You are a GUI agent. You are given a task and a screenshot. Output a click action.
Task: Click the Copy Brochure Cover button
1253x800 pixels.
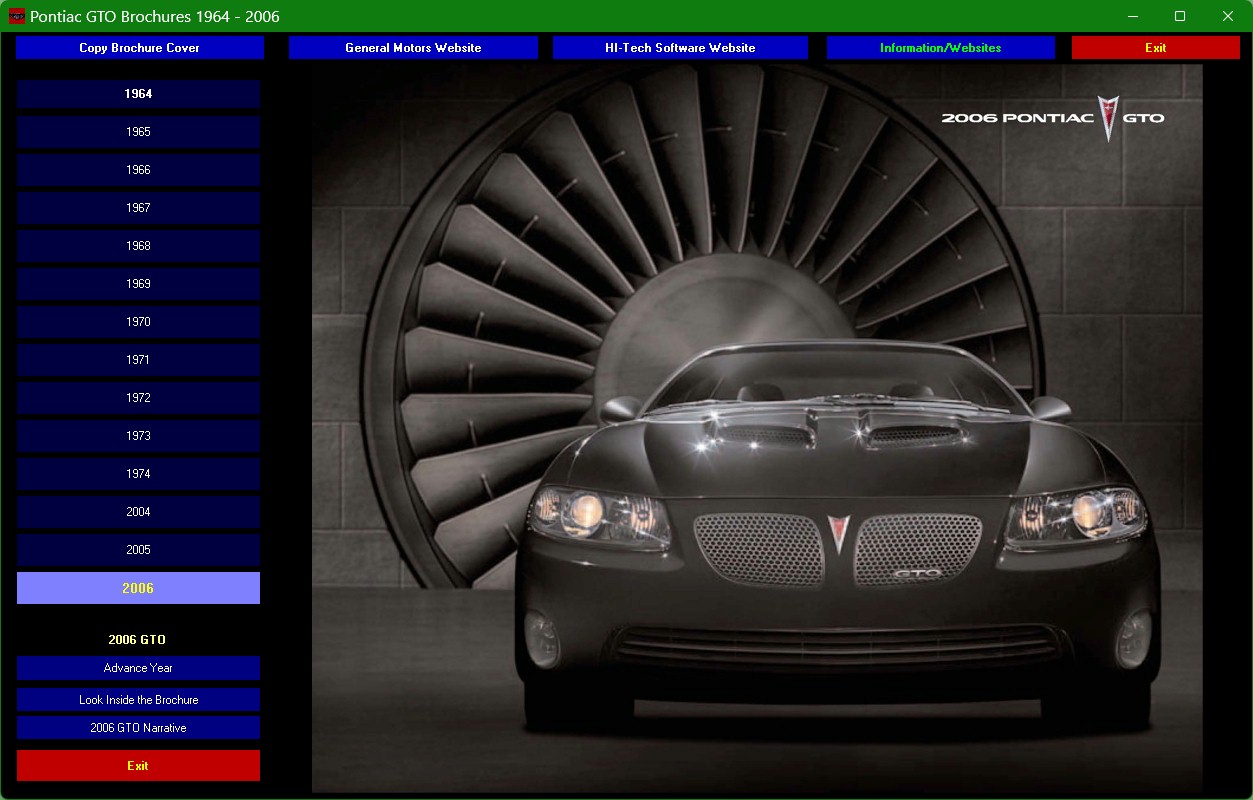pos(140,48)
